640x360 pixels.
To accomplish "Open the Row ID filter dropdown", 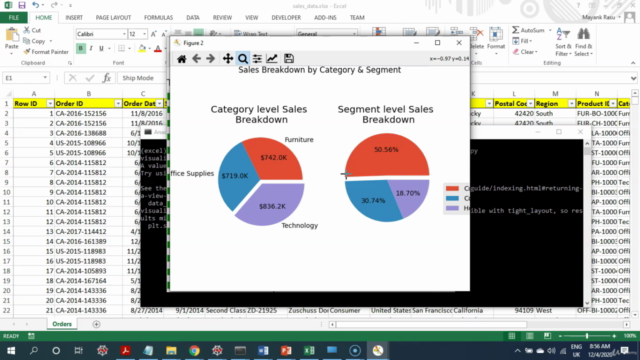I will [50, 104].
